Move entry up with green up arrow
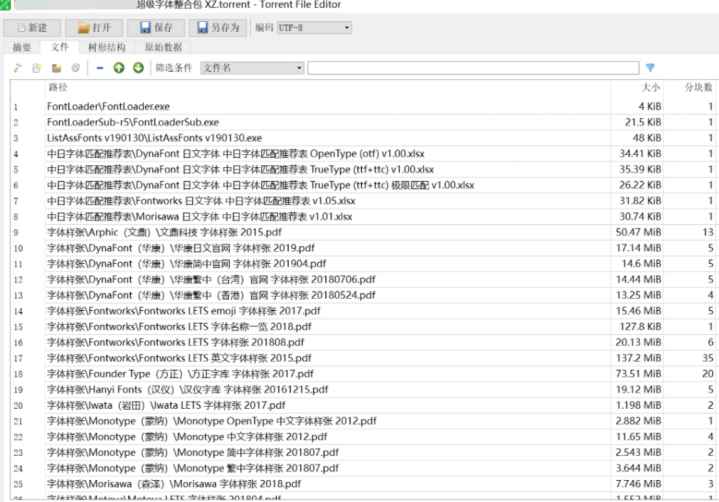The width and height of the screenshot is (719, 502). pos(119,68)
